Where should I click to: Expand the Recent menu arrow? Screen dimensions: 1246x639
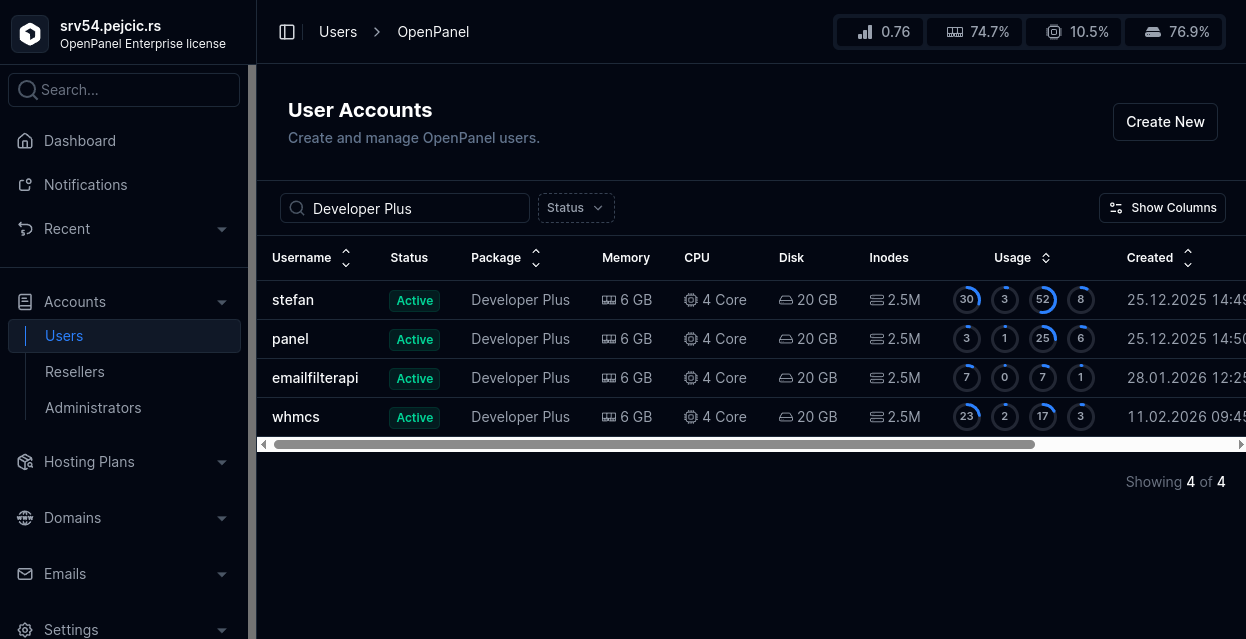[222, 229]
